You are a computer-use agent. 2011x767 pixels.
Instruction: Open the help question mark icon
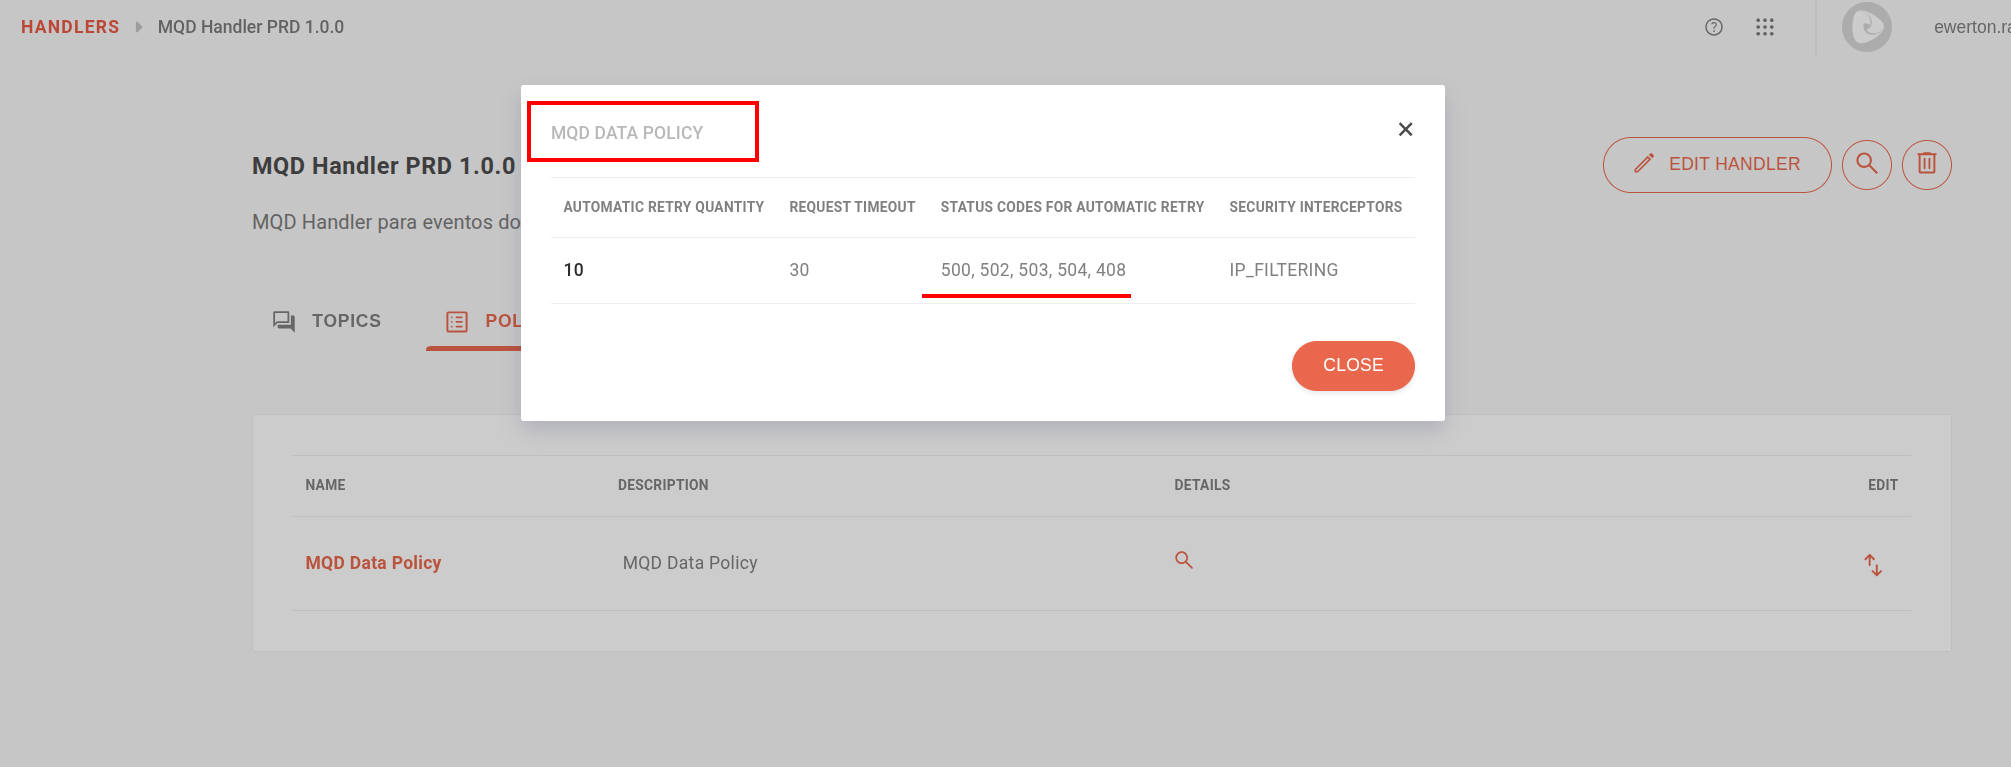1713,27
